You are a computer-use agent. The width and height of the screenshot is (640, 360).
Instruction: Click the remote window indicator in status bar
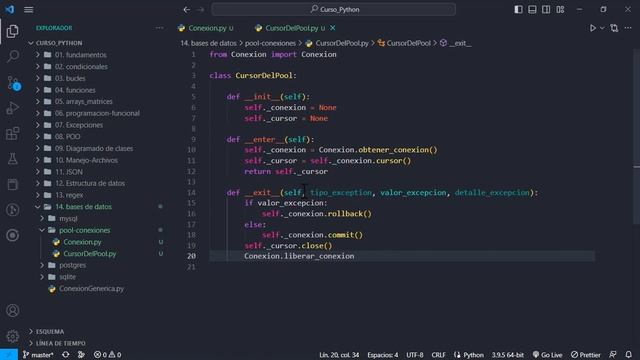9,355
